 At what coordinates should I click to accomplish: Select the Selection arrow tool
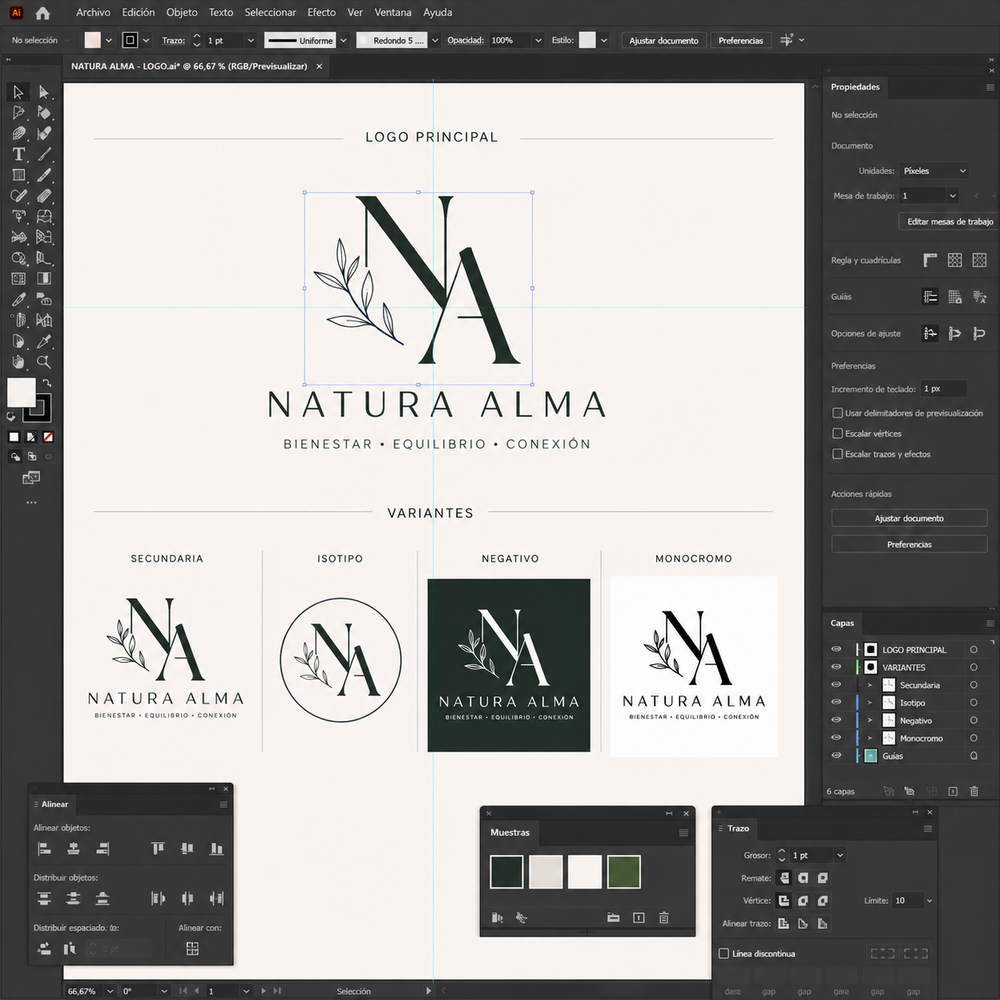[x=18, y=92]
